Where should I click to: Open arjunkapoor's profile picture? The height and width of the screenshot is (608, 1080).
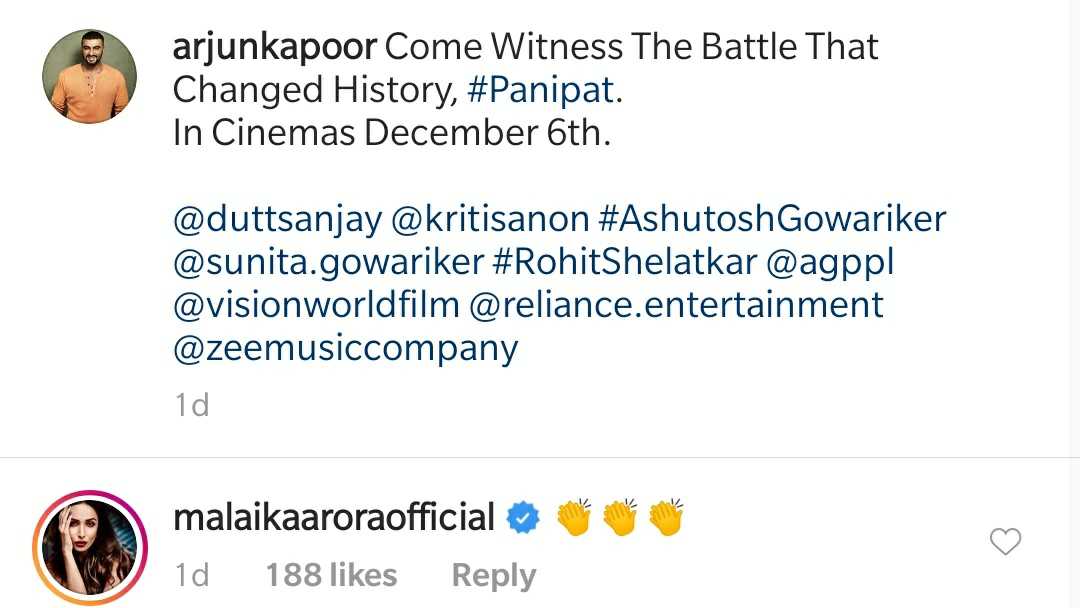pyautogui.click(x=90, y=76)
